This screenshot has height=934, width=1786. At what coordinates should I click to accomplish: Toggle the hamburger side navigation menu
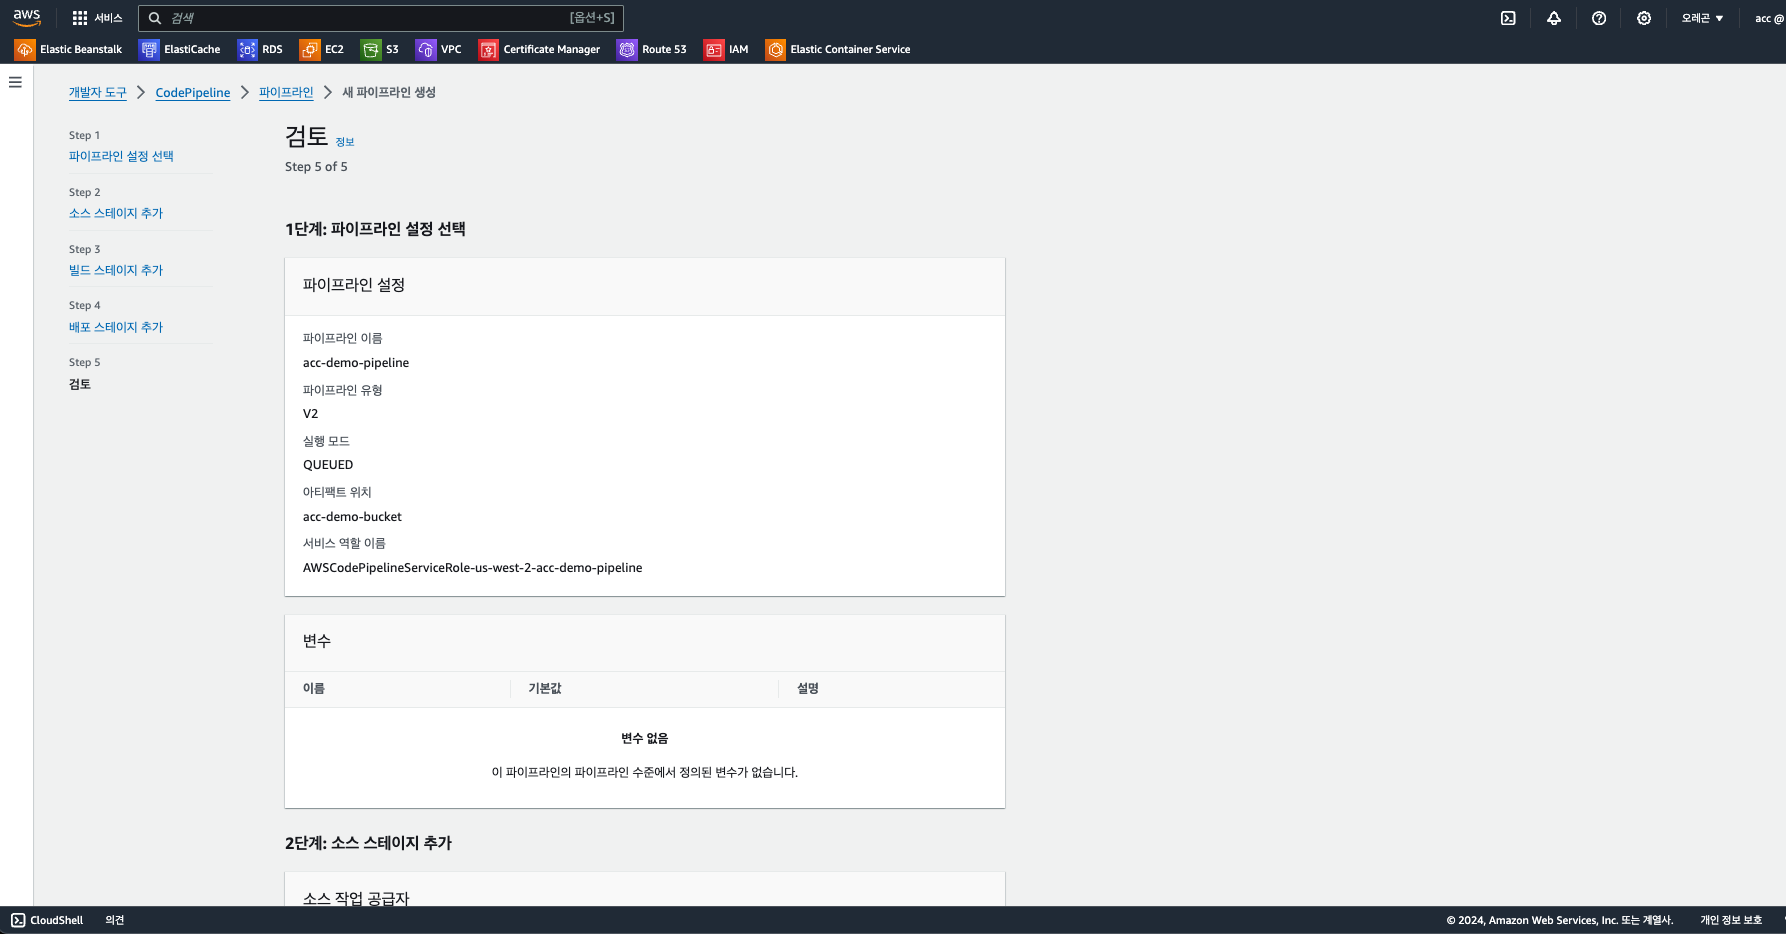pos(15,82)
